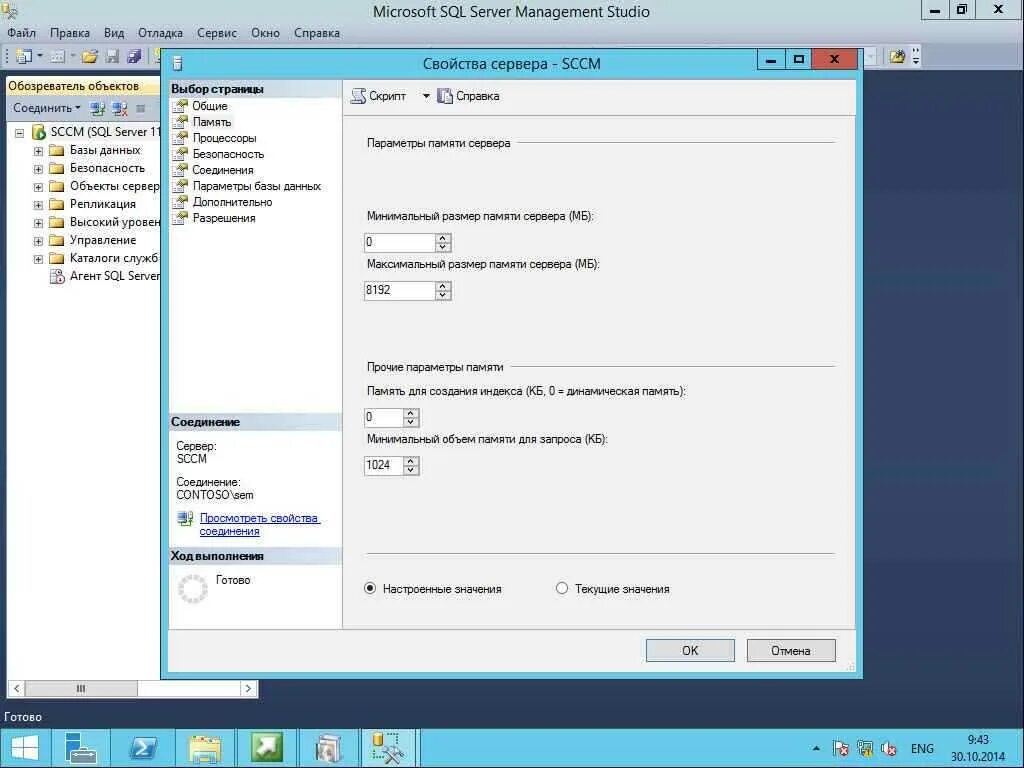
Task: Expand the Каталоги служб folder
Action: coord(39,259)
